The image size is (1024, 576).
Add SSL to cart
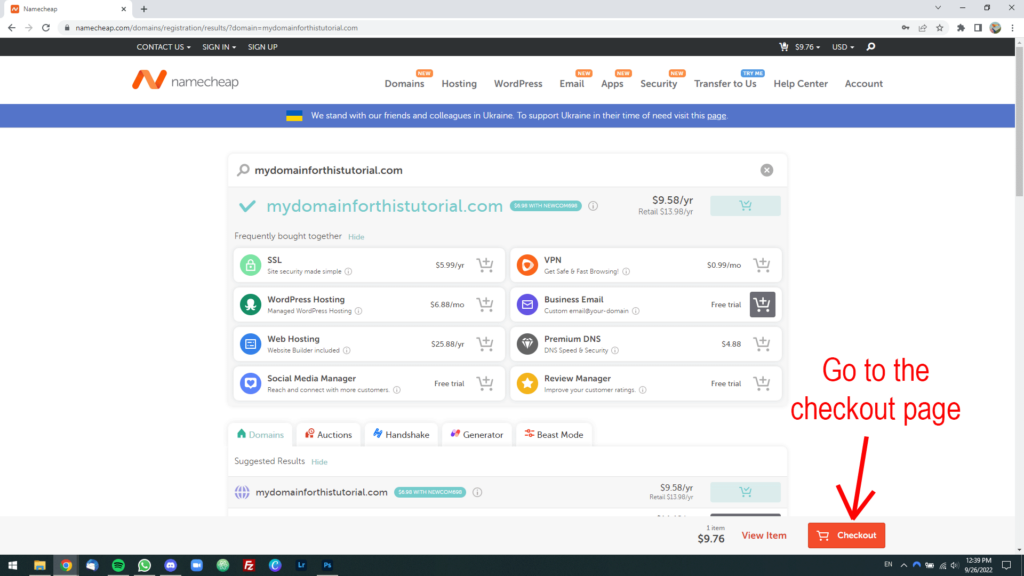[485, 264]
